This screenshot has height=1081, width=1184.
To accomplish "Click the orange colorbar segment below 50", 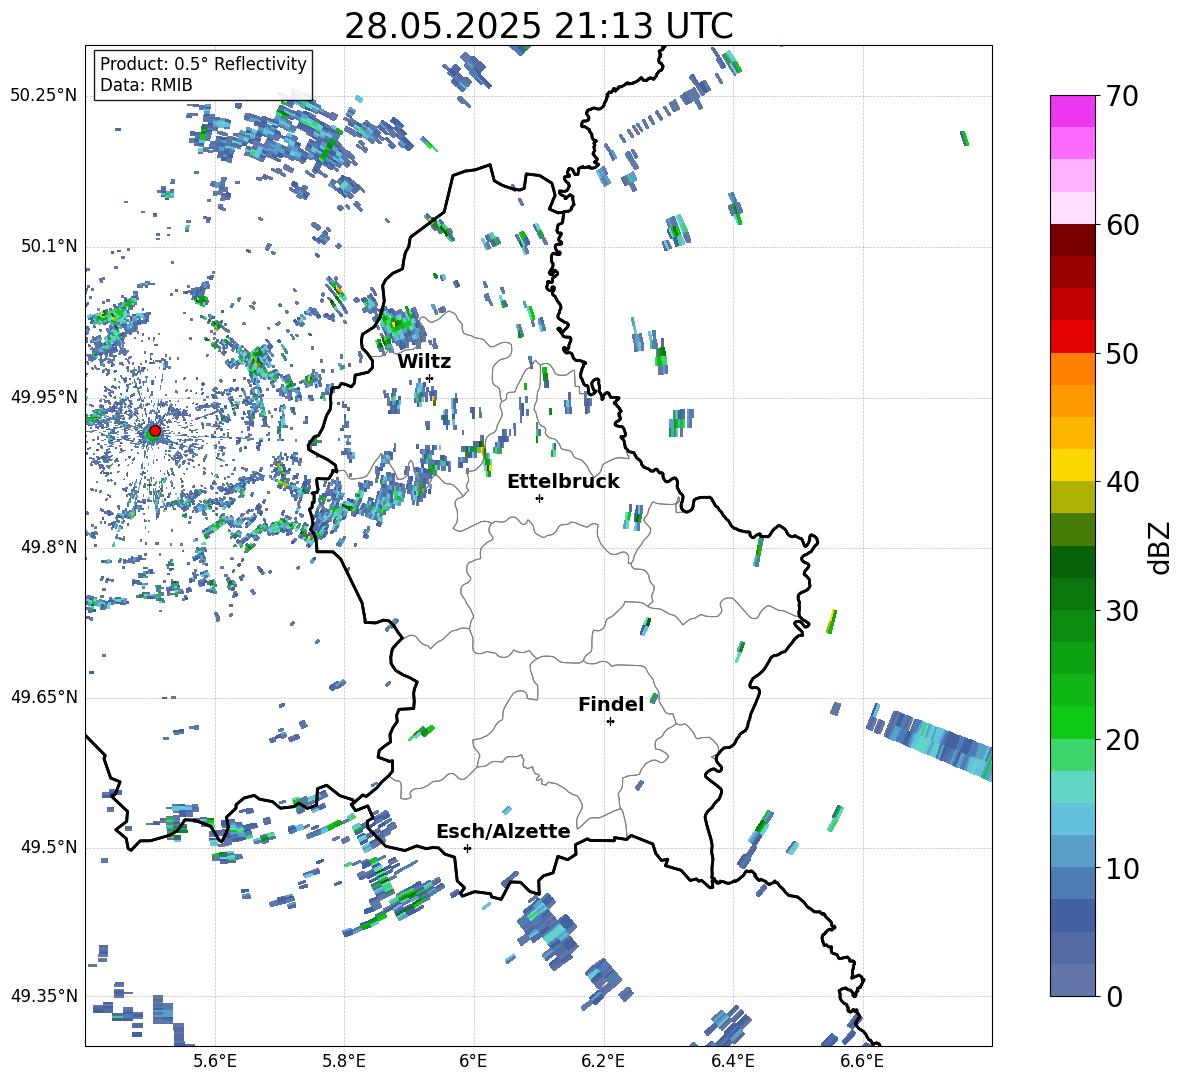I will [1072, 369].
